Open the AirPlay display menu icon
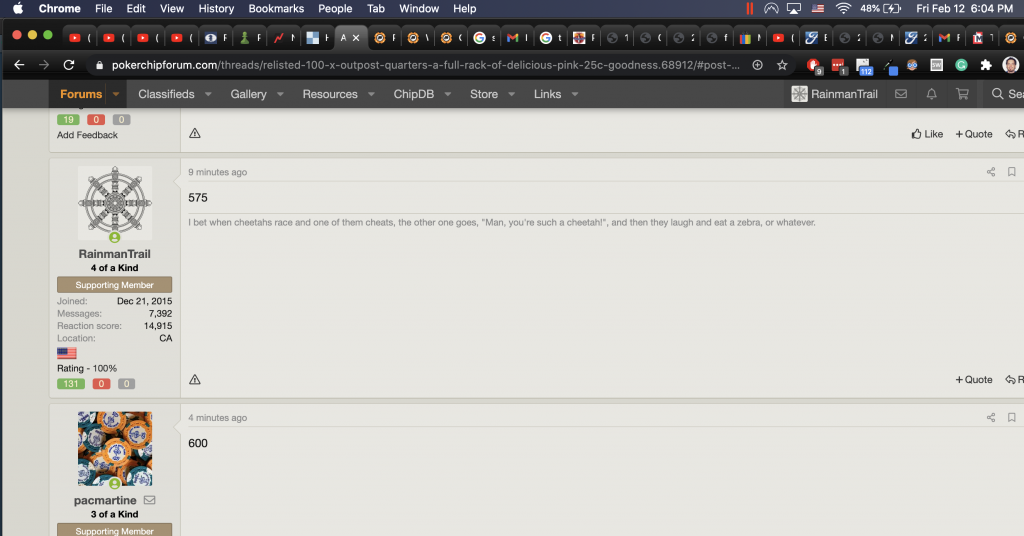The height and width of the screenshot is (536, 1024). click(x=794, y=8)
